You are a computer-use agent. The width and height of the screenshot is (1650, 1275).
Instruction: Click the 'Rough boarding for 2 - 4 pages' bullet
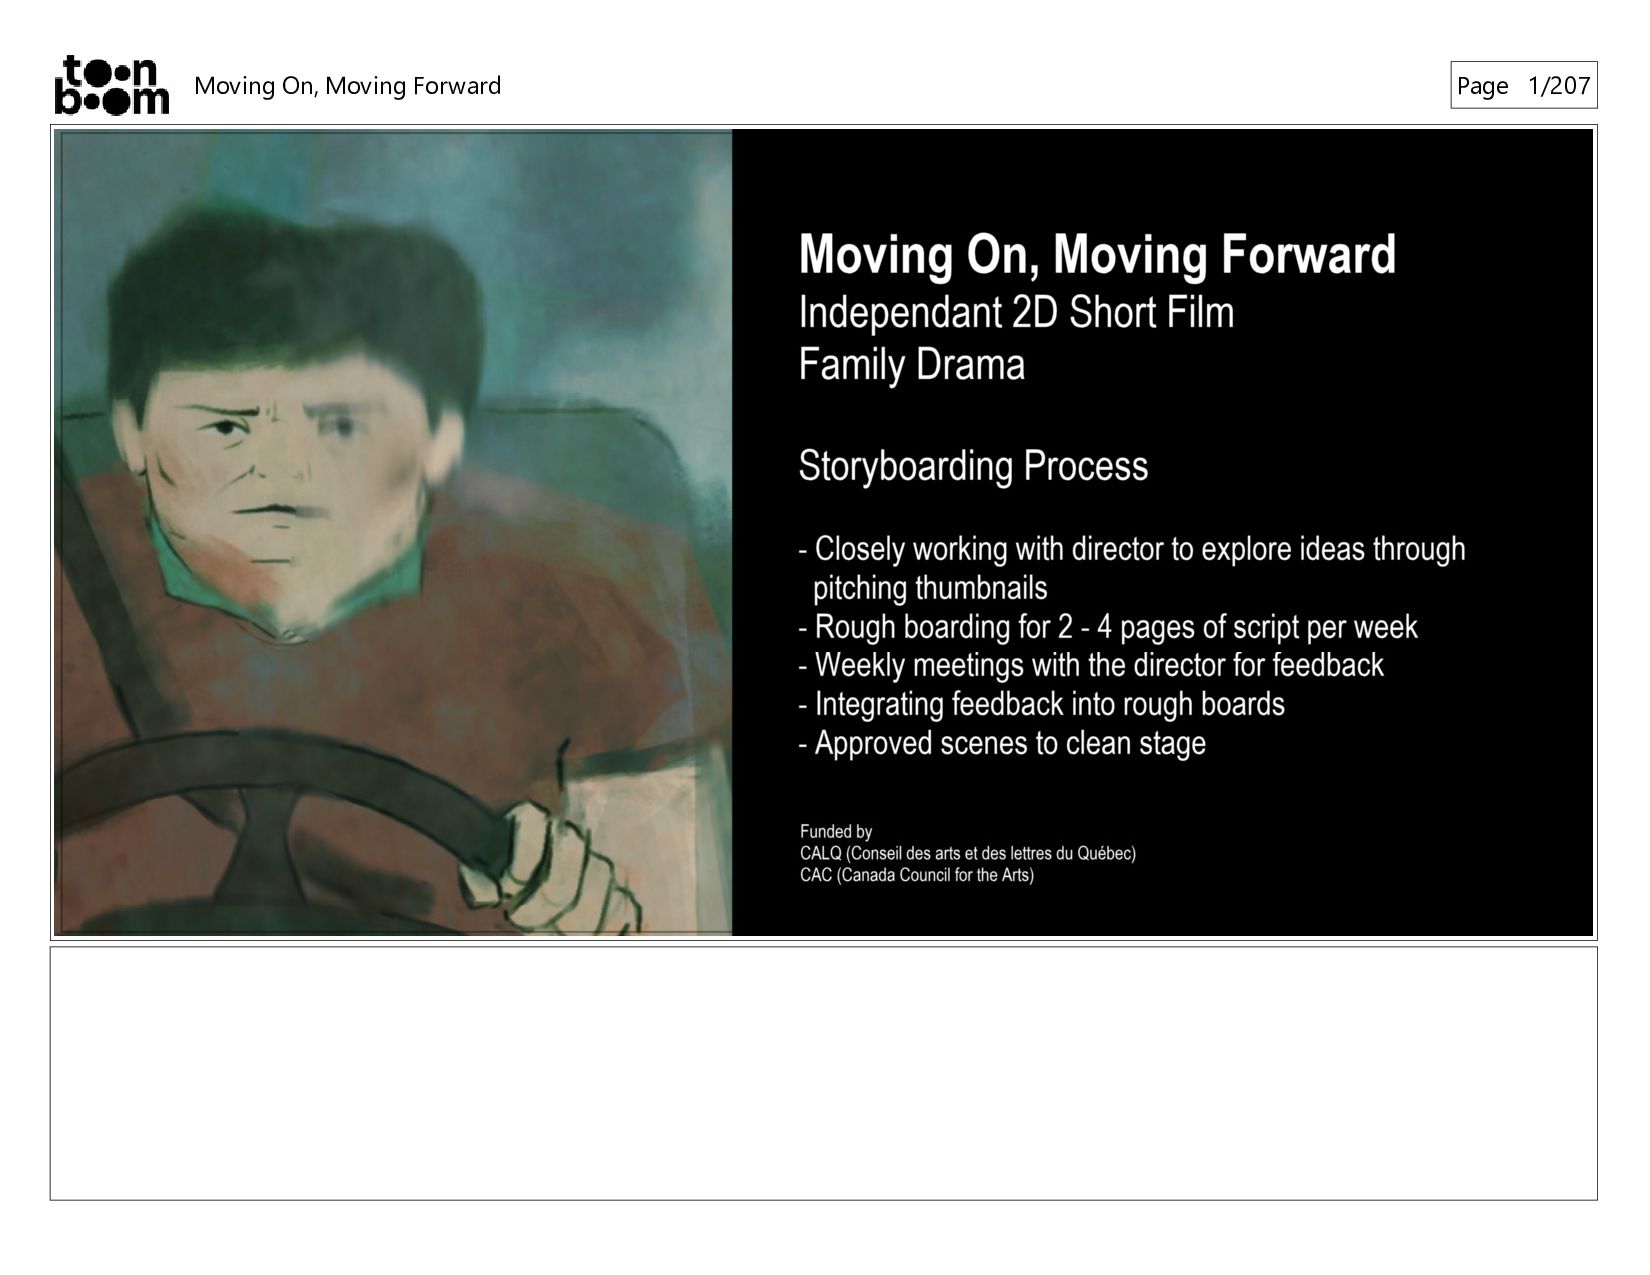[x=1108, y=627]
